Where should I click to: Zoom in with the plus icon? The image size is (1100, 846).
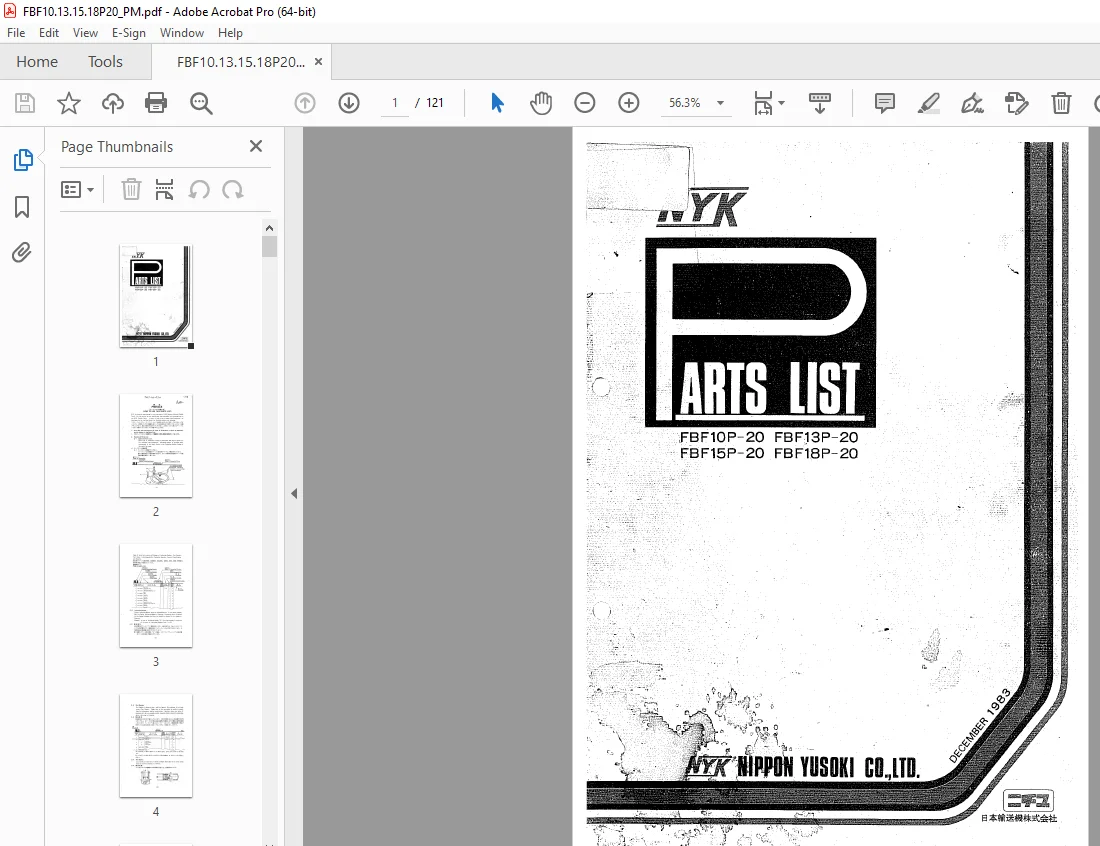point(629,103)
